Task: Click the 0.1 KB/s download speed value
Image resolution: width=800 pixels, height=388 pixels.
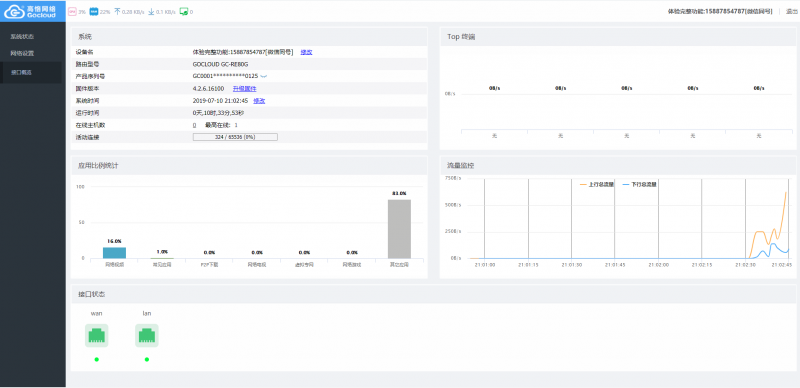Action: tap(166, 12)
